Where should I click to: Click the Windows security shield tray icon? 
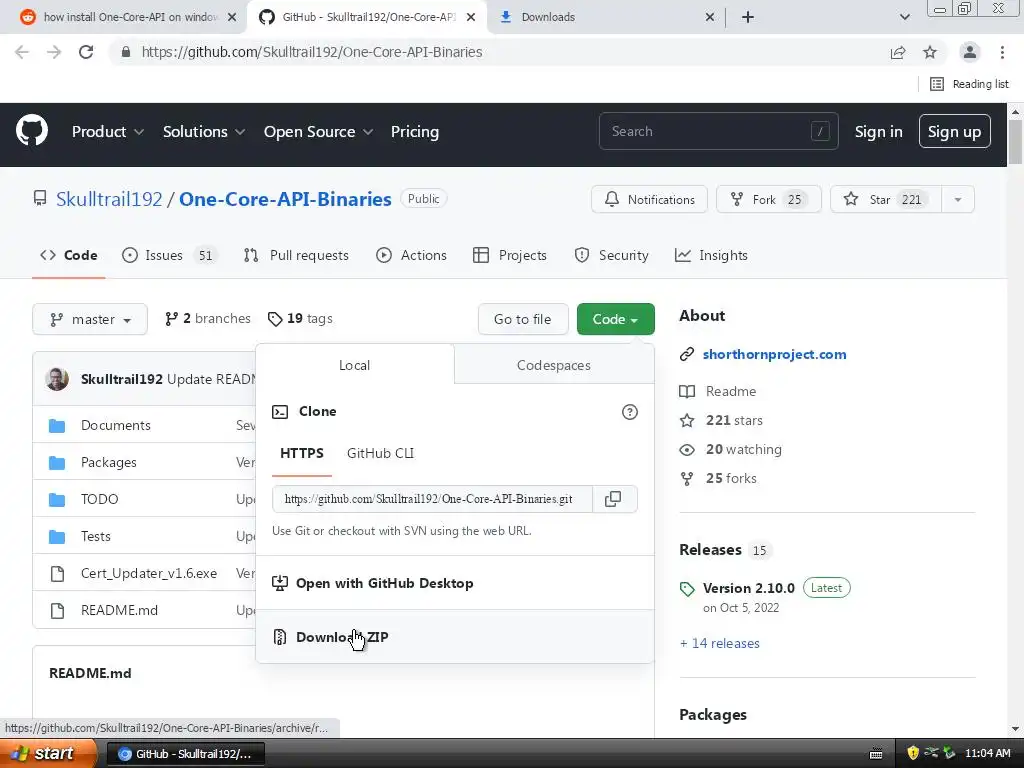[x=912, y=753]
